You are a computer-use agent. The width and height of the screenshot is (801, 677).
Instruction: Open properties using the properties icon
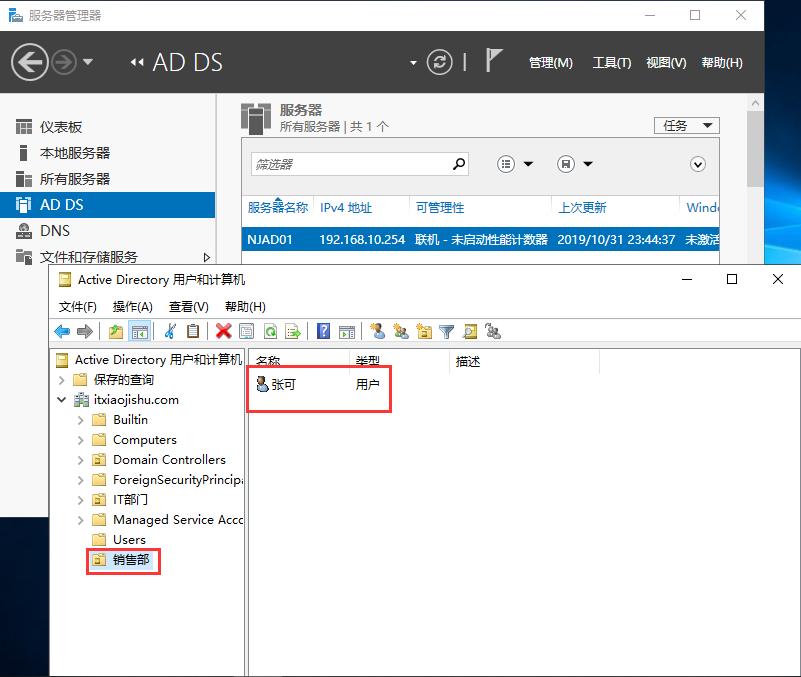pyautogui.click(x=246, y=331)
